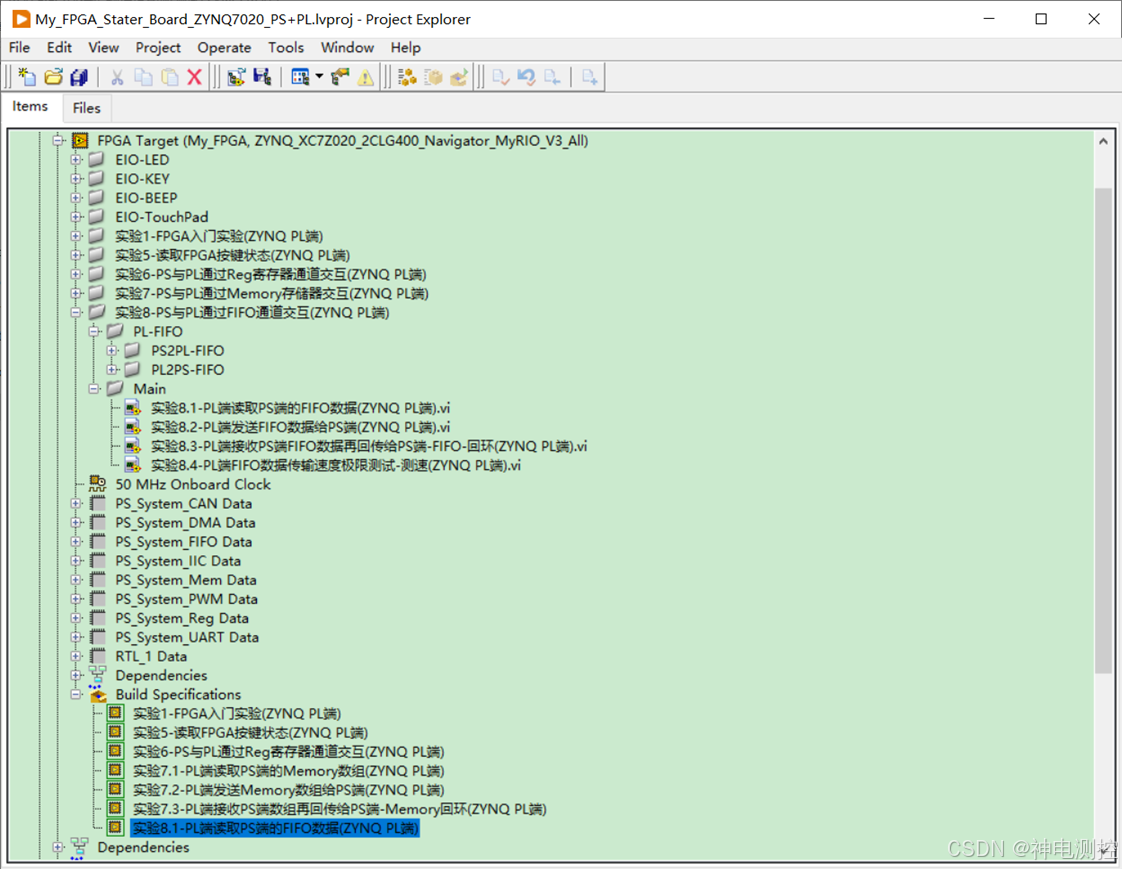The width and height of the screenshot is (1122, 869).
Task: Click the source control Undo Checkout icon
Action: pos(527,77)
